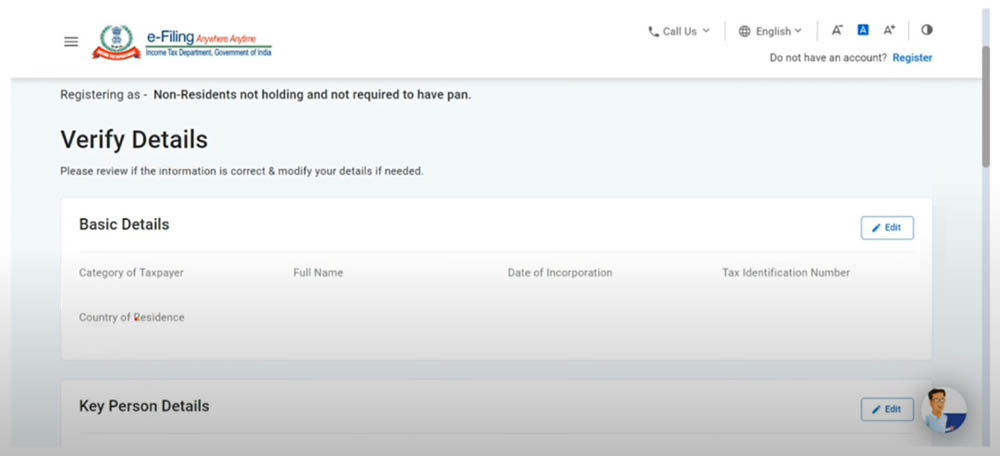Edit the Key Person Details section
The image size is (1000, 456).
pos(886,409)
